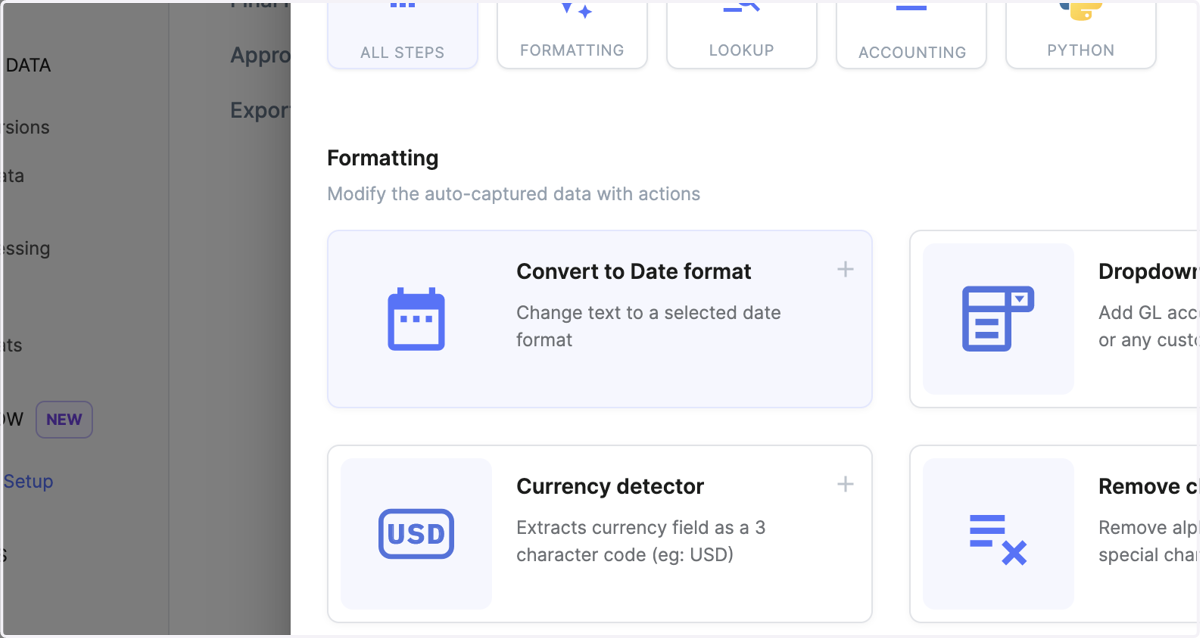Add the Currency detector step with plus
1200x638 pixels.
click(x=845, y=484)
